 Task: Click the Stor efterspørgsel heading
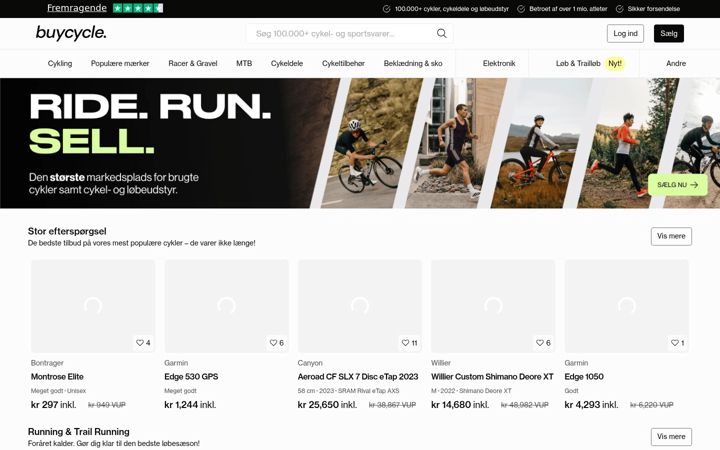pos(67,231)
